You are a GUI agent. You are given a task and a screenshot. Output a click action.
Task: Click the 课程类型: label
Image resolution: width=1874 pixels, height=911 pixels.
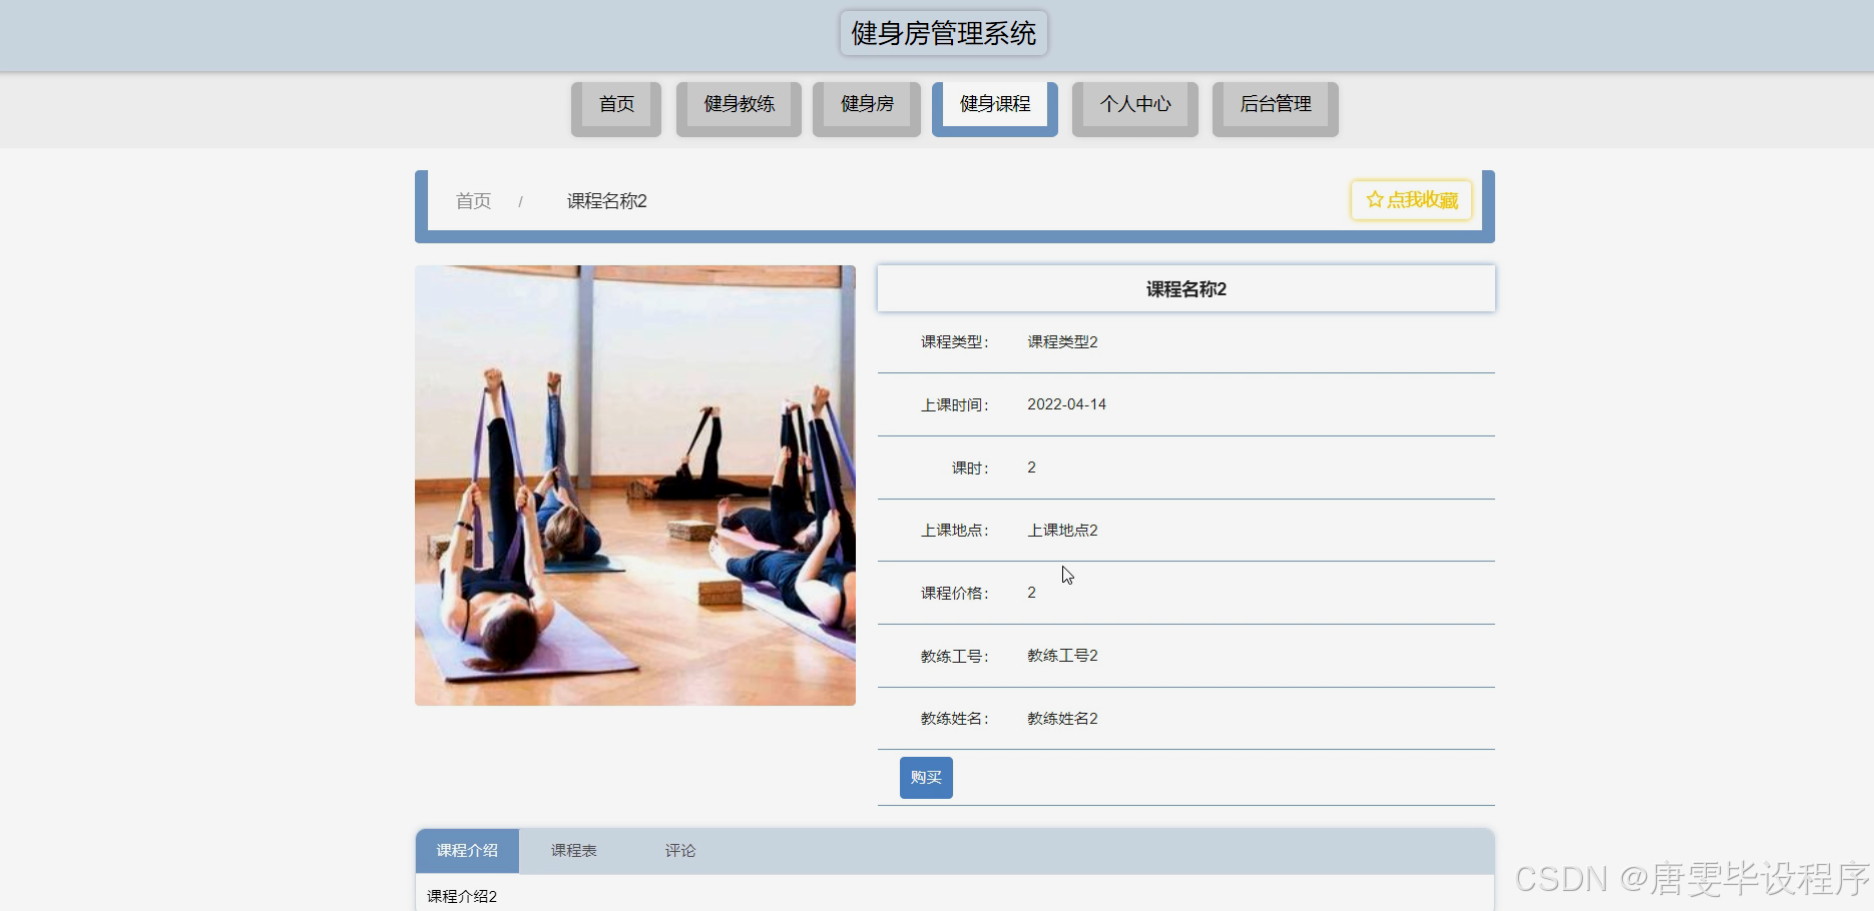click(955, 342)
